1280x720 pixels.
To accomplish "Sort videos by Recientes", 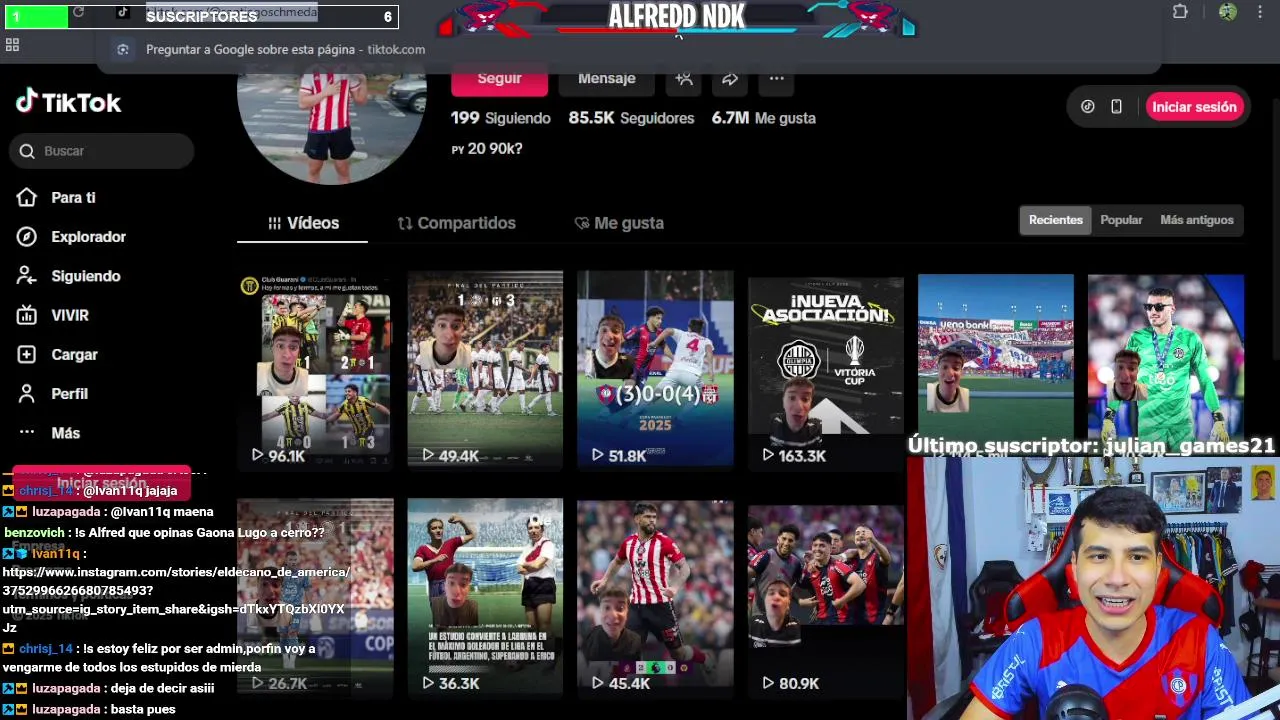I will (x=1056, y=220).
